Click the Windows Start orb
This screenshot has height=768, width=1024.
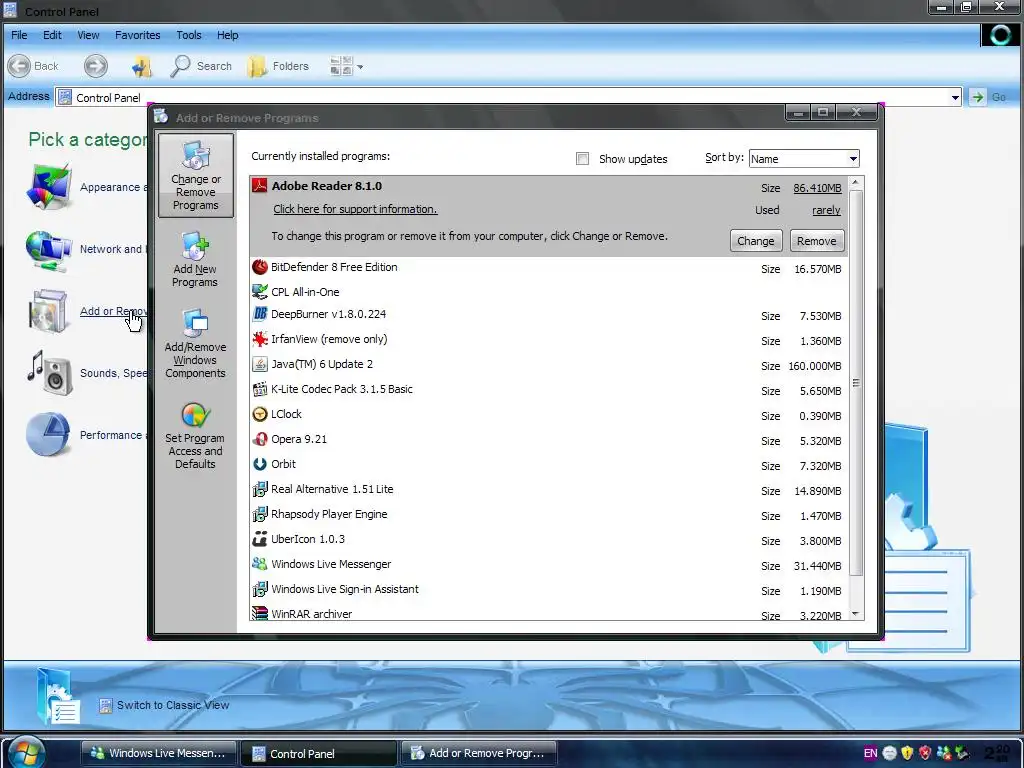pos(25,752)
